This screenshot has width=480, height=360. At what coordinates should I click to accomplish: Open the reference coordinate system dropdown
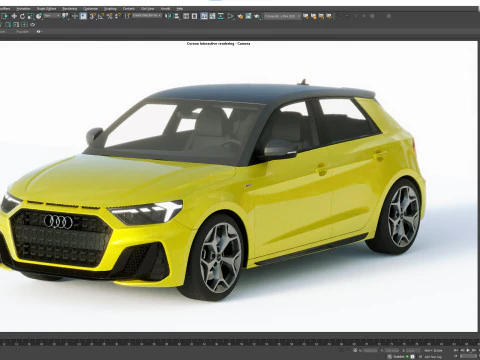click(x=52, y=16)
